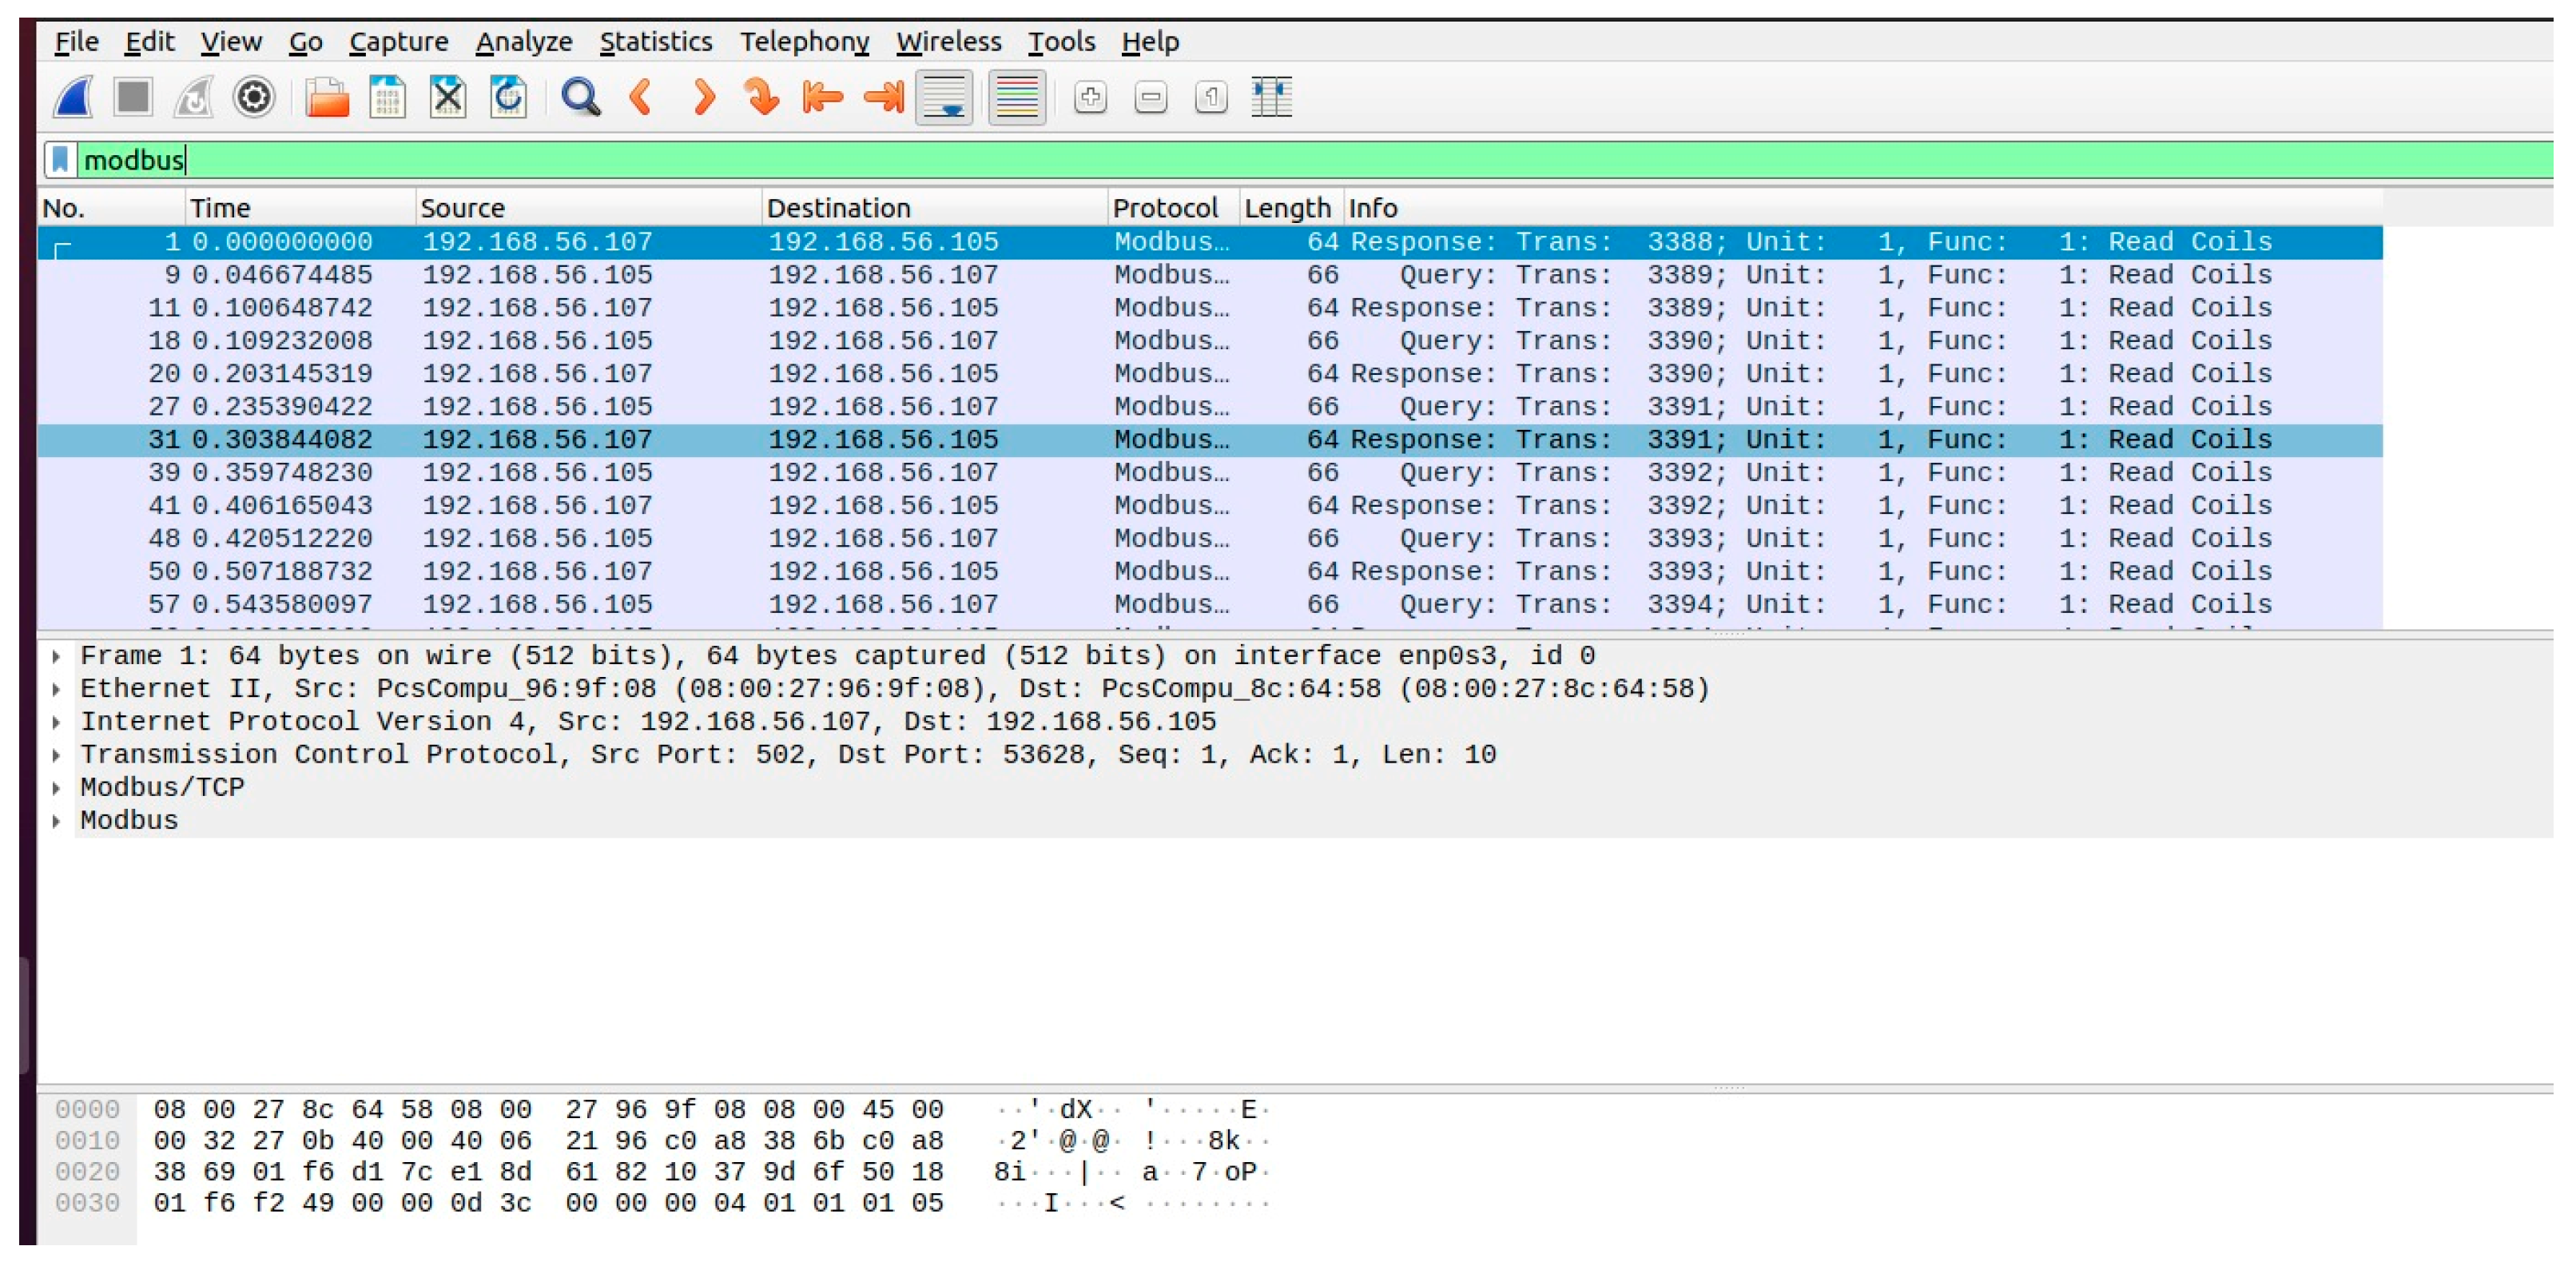This screenshot has width=2576, height=1266.
Task: Expand Transmission Control Protocol details
Action: click(57, 755)
